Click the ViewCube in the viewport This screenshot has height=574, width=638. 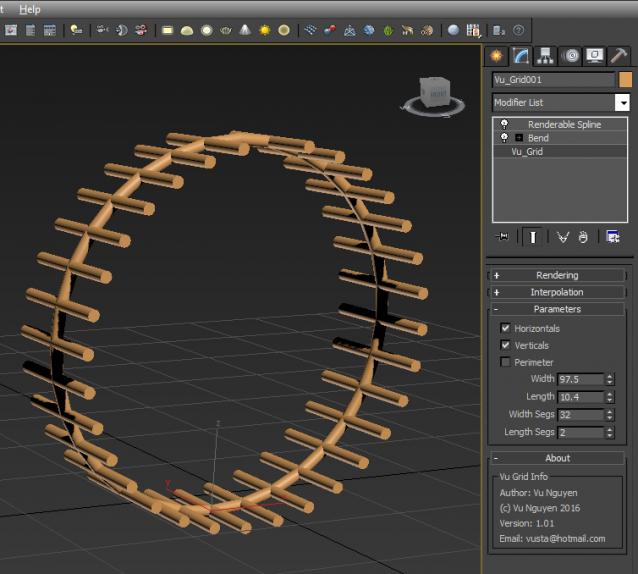(434, 93)
